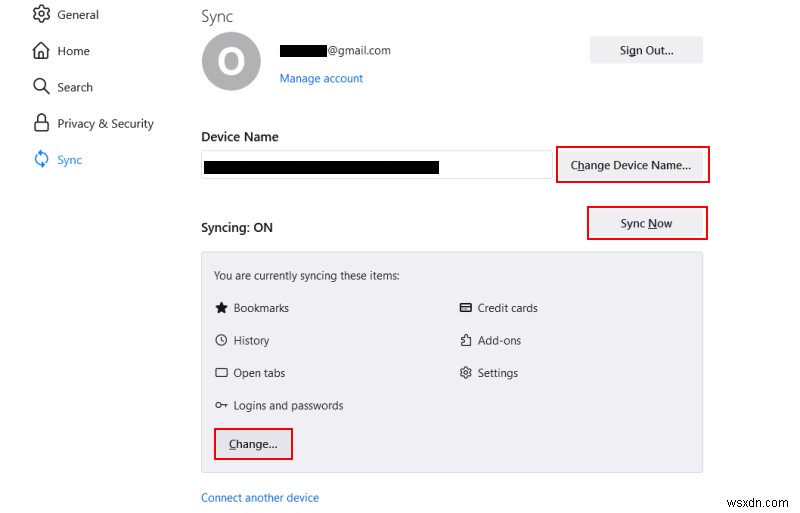This screenshot has width=800, height=513.
Task: Click the Privacy & Security lock icon
Action: pos(41,123)
